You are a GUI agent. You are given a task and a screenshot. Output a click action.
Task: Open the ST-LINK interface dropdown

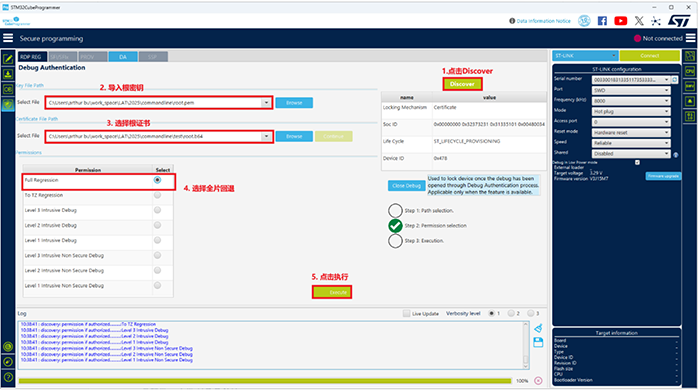(x=585, y=56)
